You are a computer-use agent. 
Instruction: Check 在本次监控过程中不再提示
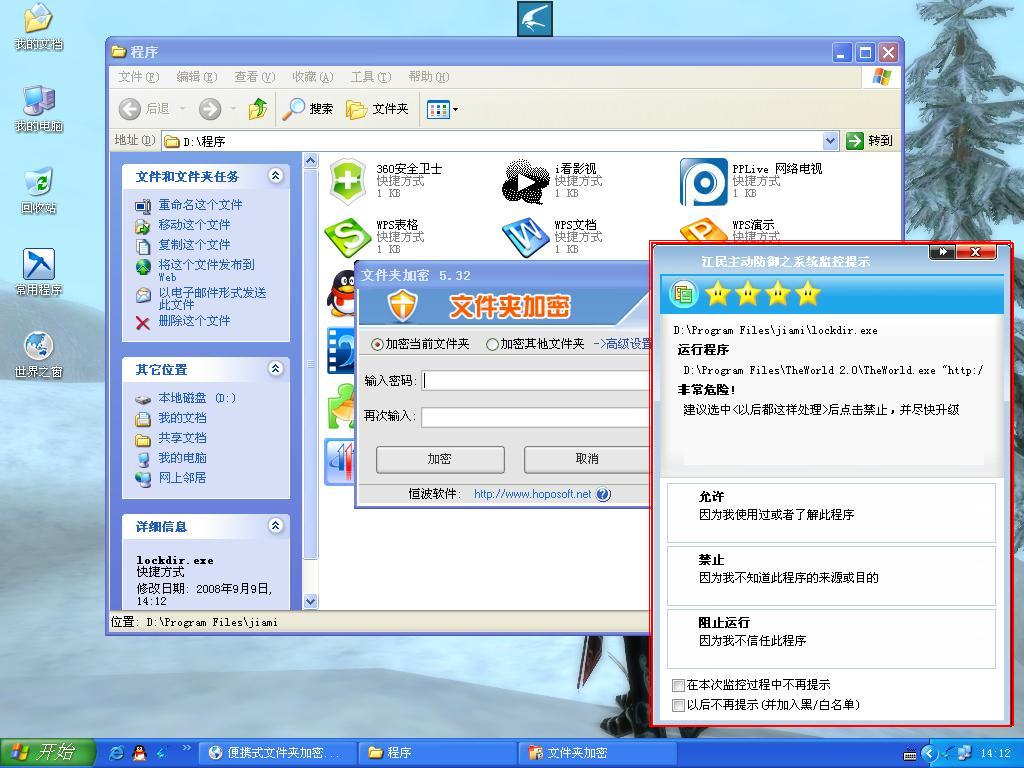pos(678,685)
